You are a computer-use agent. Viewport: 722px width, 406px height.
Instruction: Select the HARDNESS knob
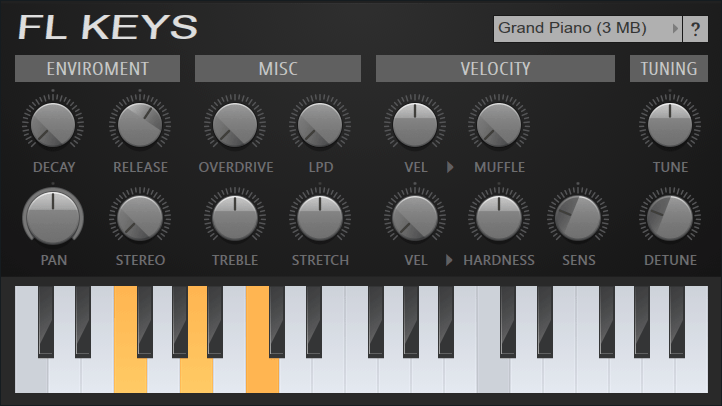coord(499,217)
